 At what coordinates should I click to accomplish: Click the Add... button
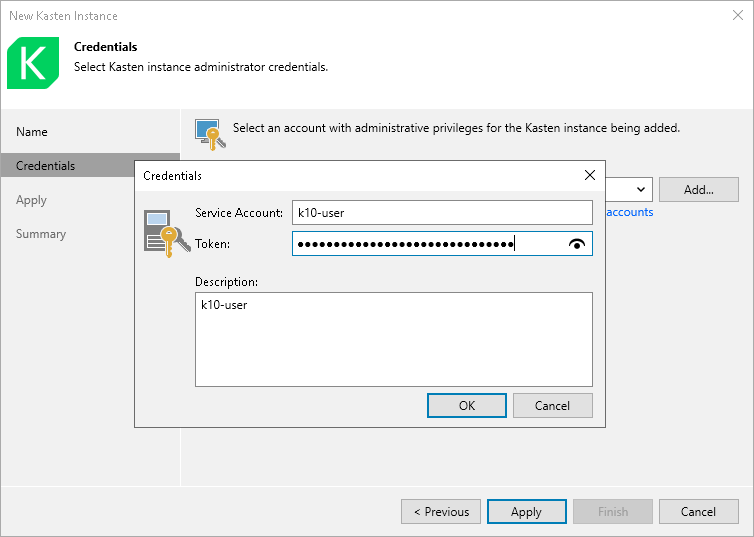(x=699, y=189)
